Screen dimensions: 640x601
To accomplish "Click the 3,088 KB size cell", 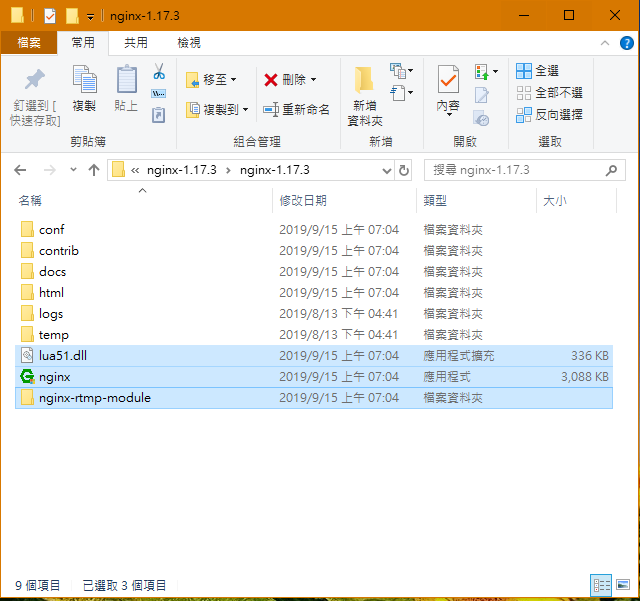I will click(x=584, y=377).
